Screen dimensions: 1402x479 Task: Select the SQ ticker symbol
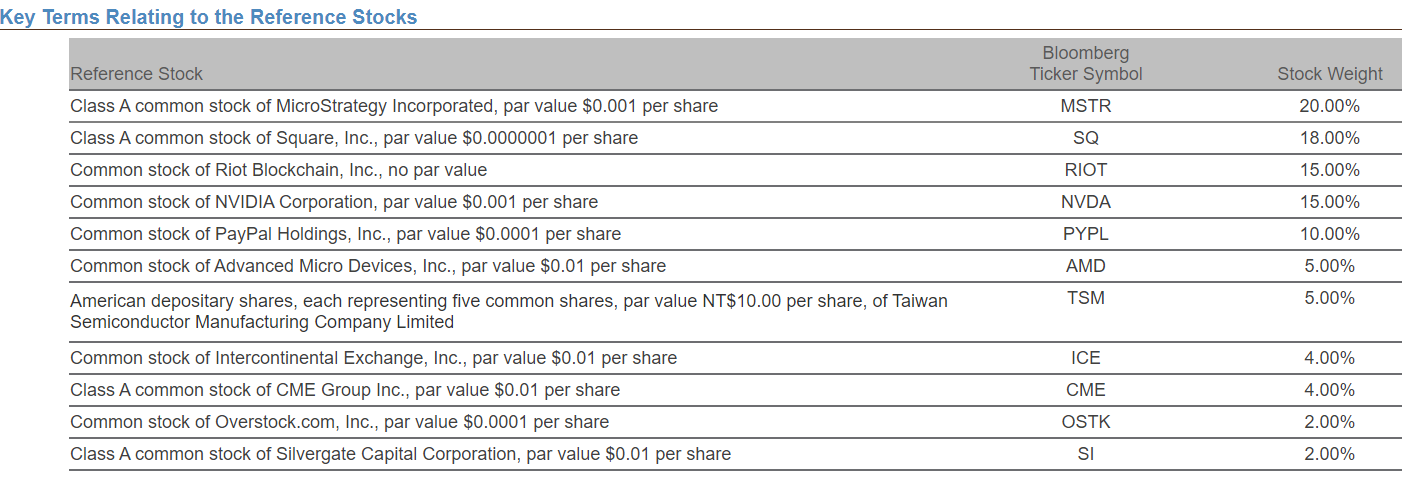(x=1086, y=138)
